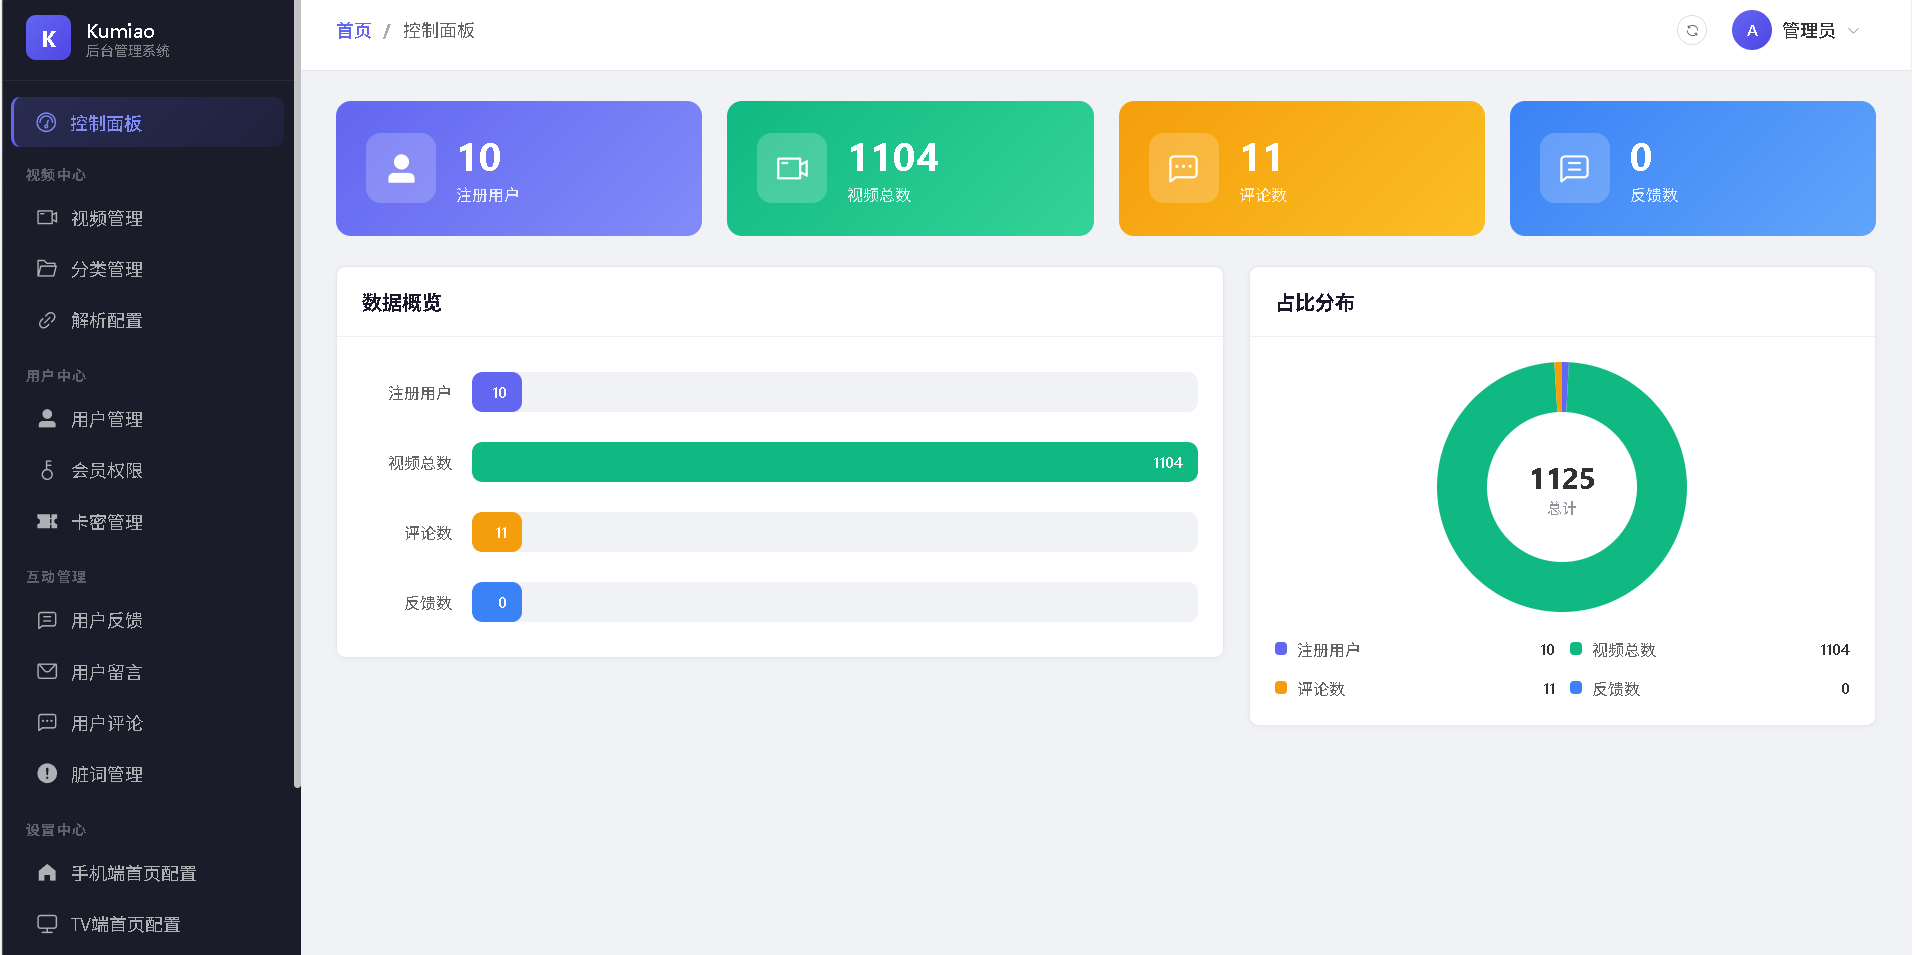This screenshot has height=955, width=1915.
Task: Click the 视频总数 label in bar chart
Action: [x=420, y=463]
